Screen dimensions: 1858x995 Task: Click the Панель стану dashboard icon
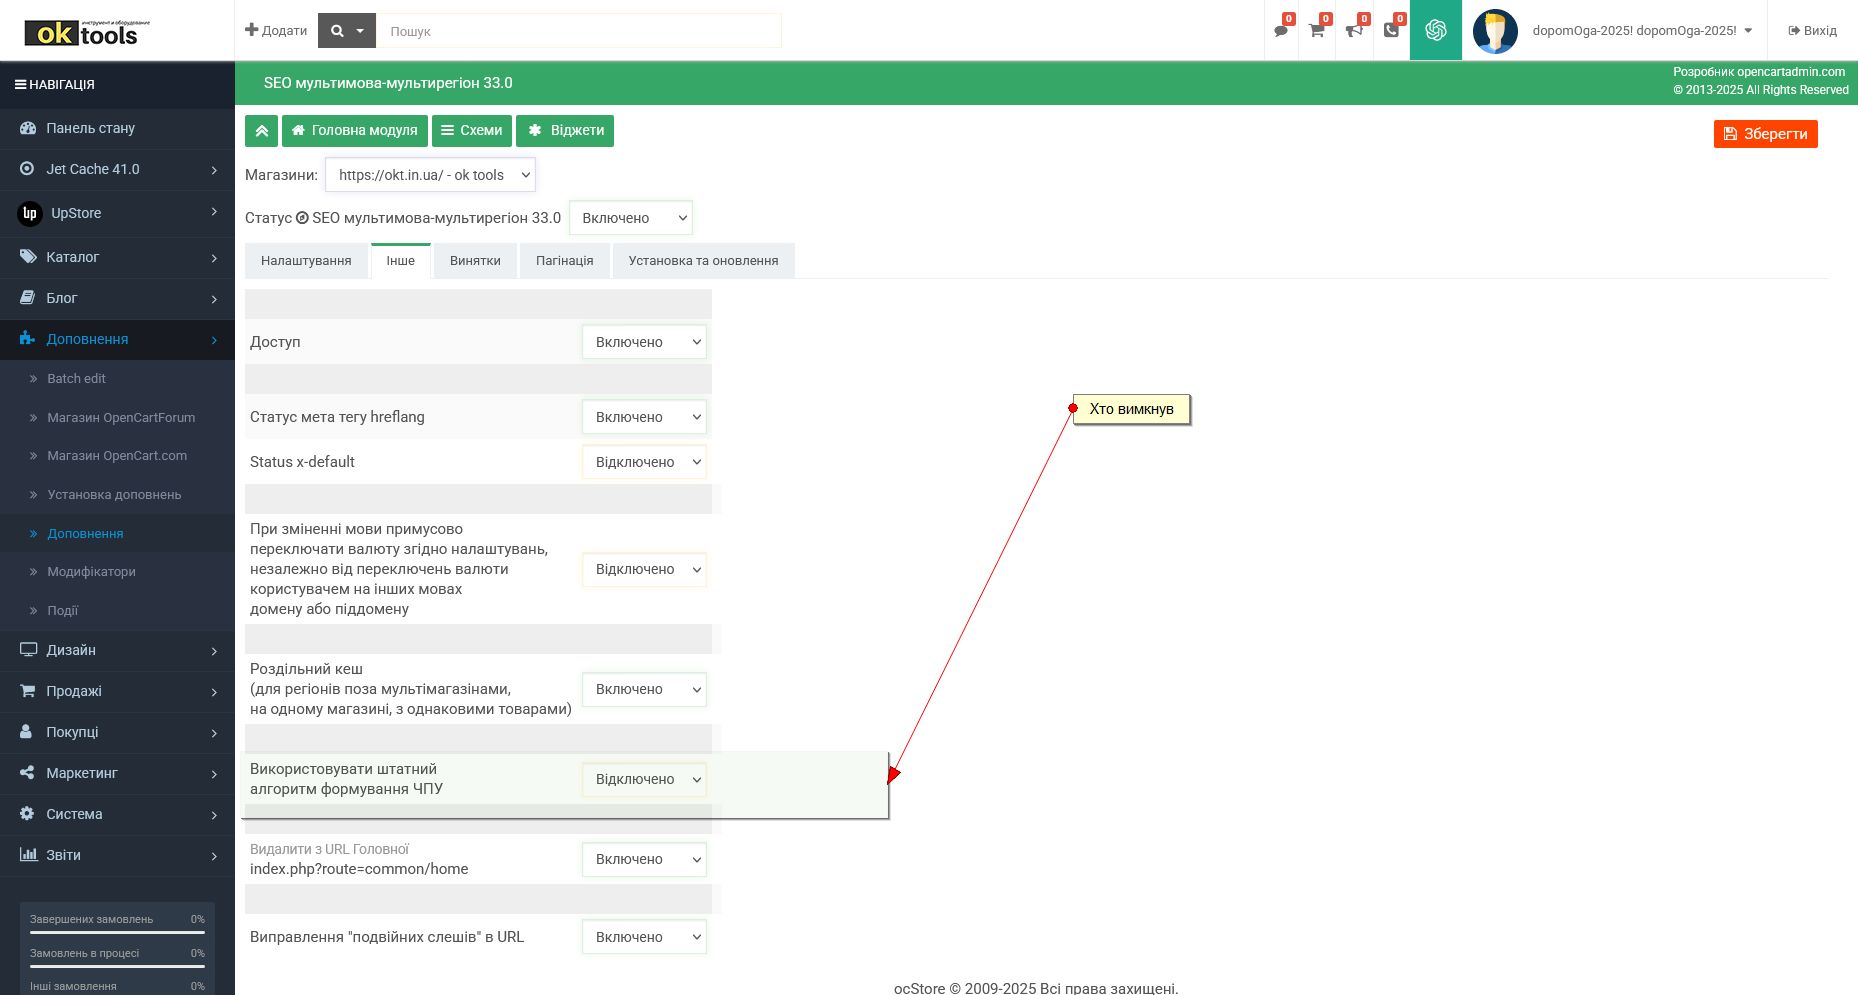(27, 128)
